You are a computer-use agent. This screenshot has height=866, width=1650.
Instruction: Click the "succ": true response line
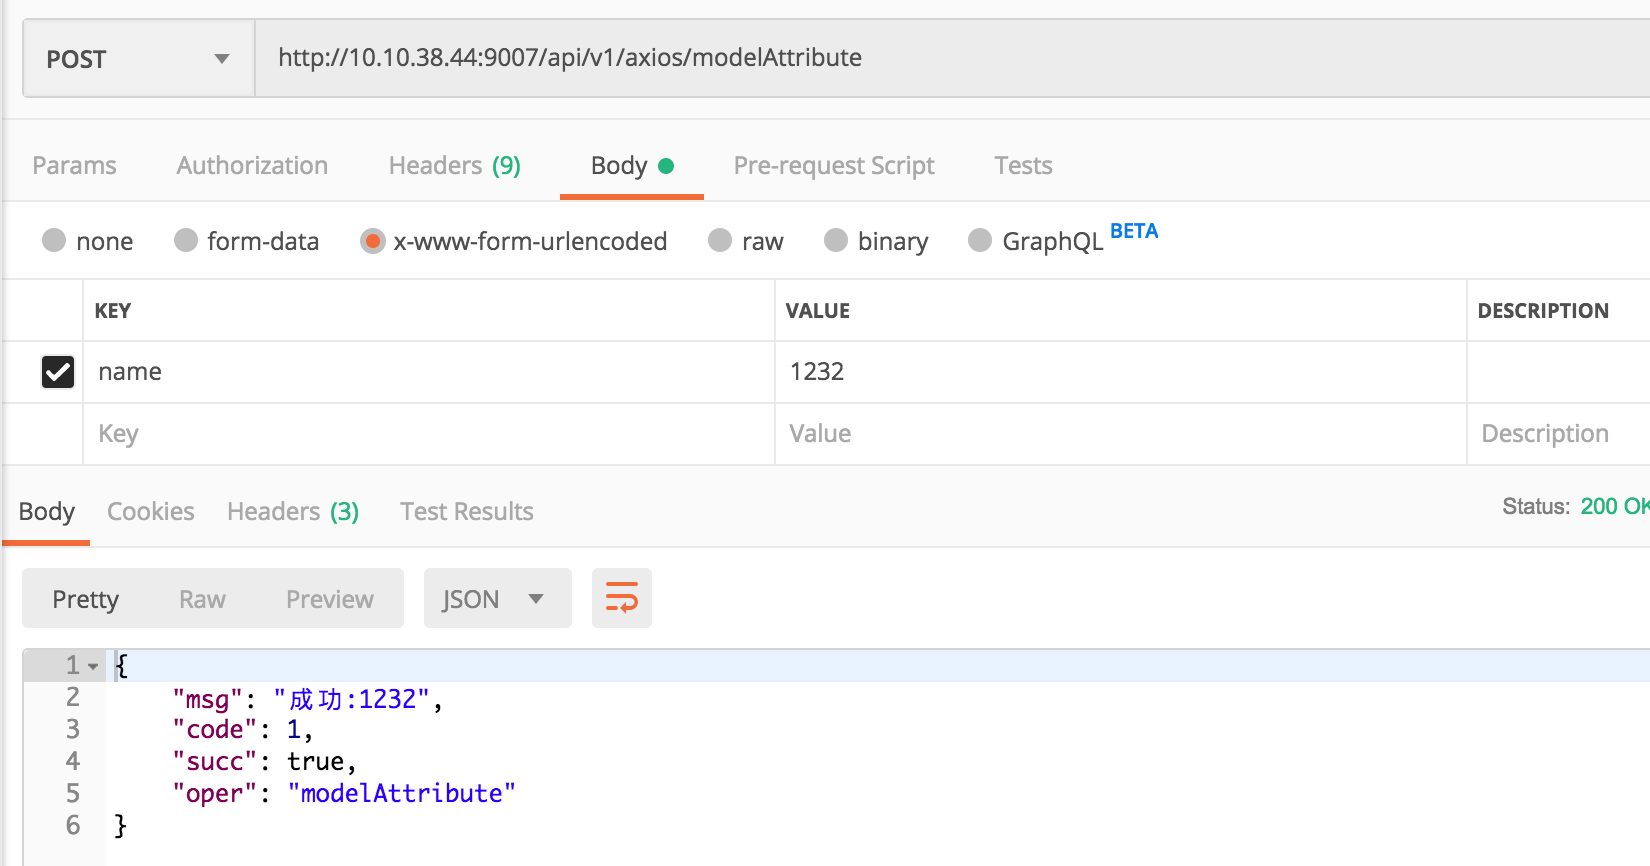pyautogui.click(x=265, y=762)
